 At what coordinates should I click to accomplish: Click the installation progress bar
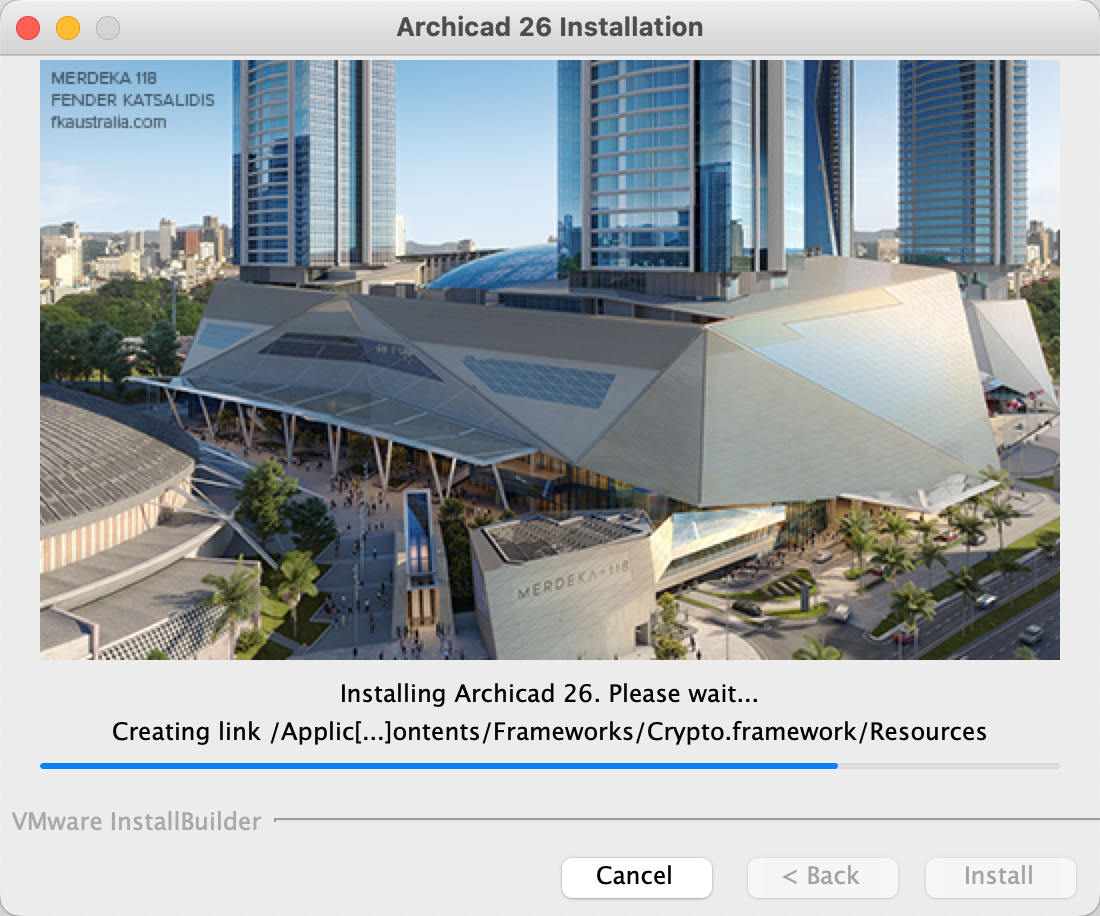549,766
